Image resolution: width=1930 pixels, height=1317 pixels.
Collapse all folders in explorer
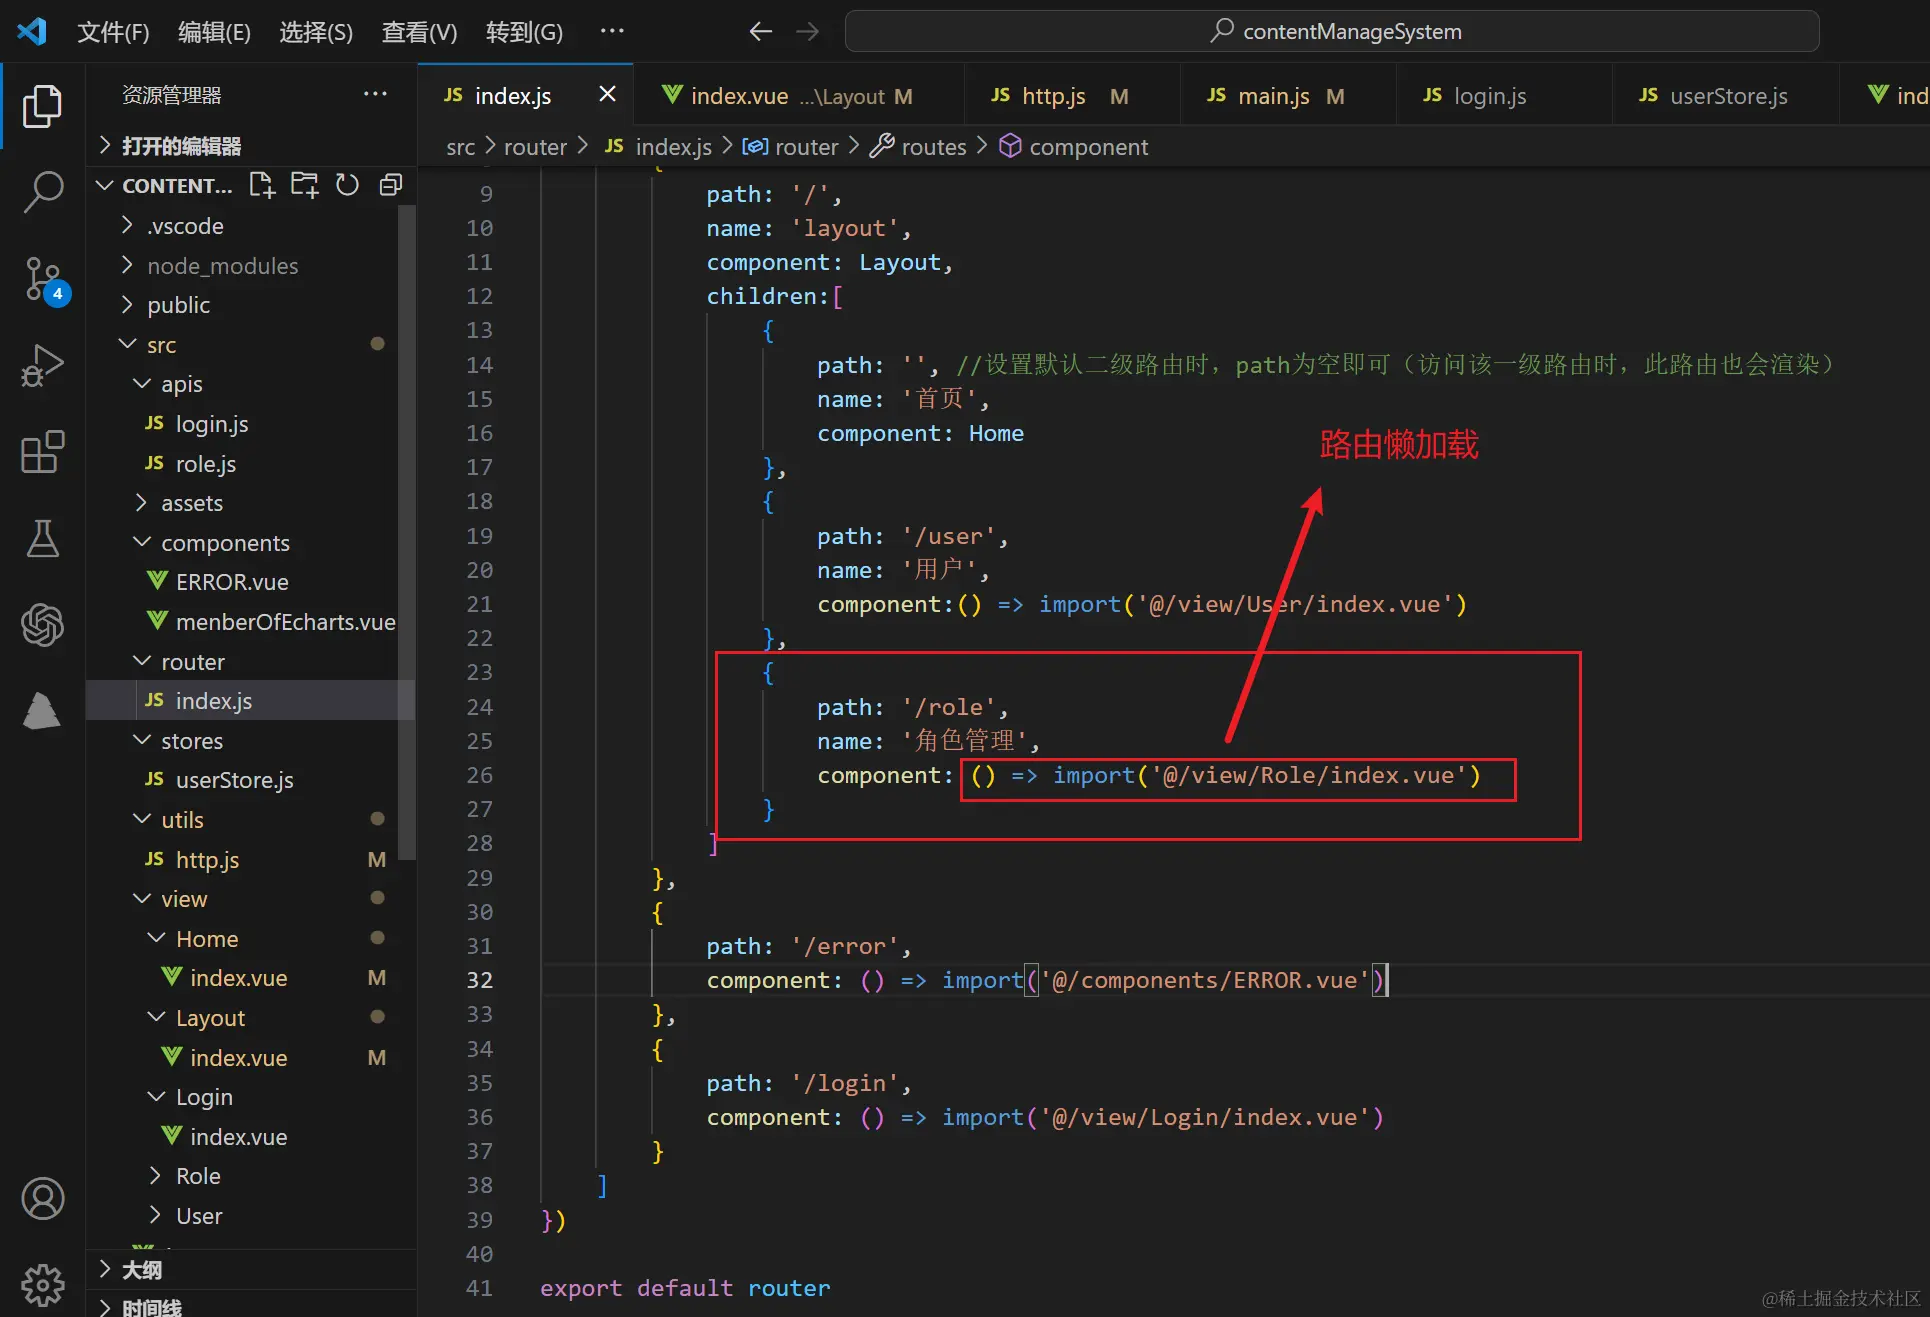[391, 185]
